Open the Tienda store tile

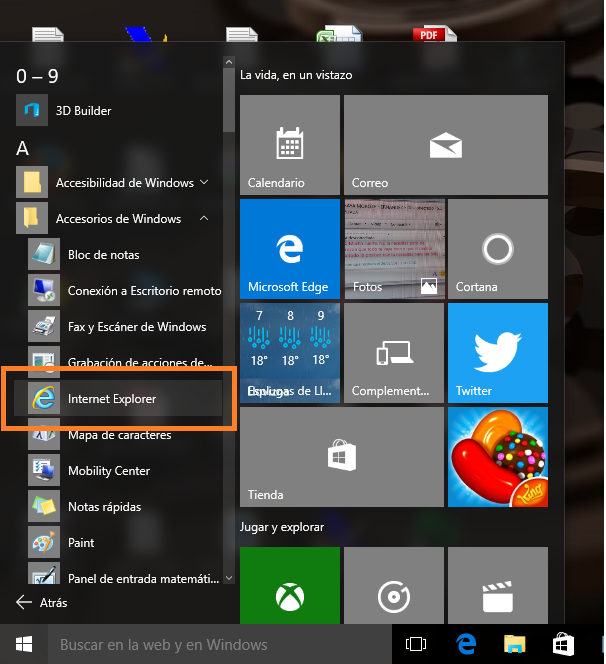[341, 457]
